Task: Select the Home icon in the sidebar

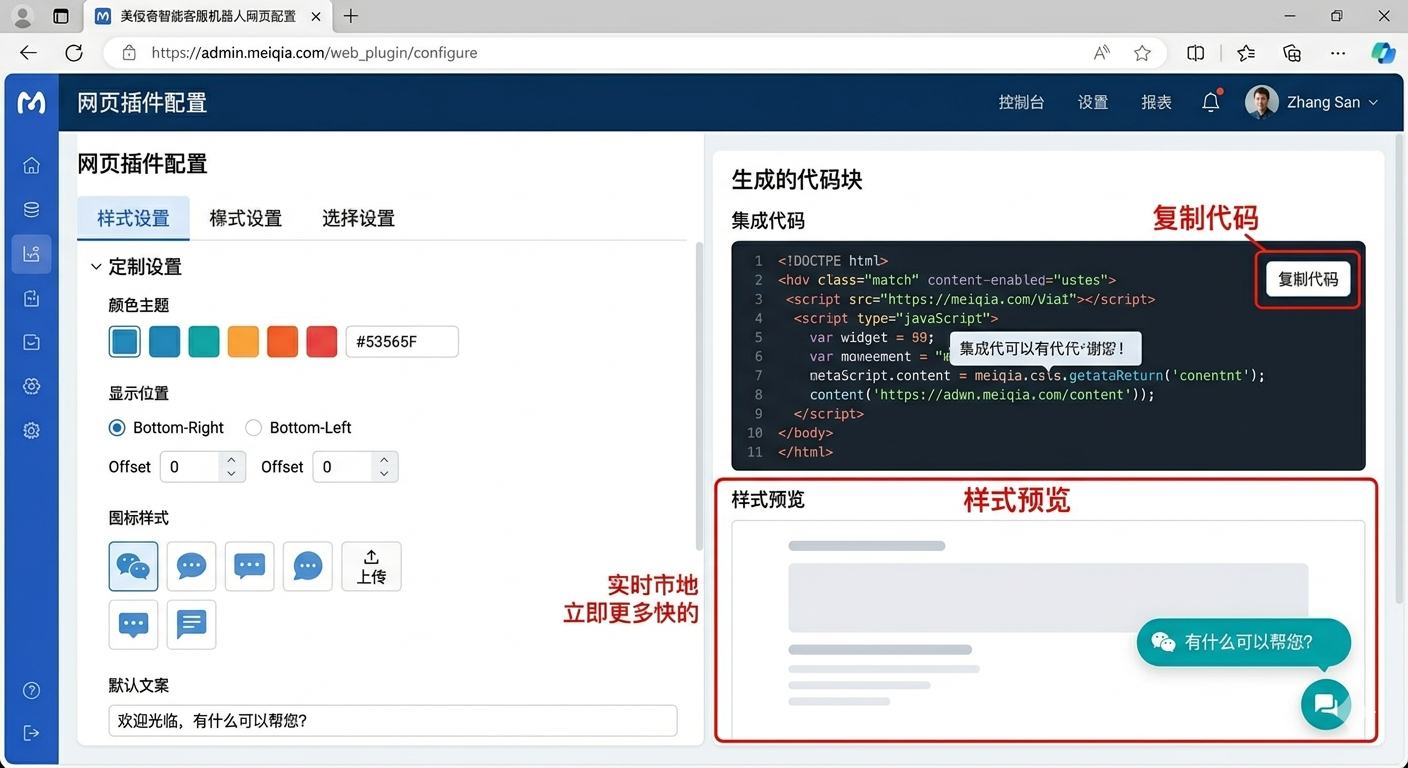Action: (31, 165)
